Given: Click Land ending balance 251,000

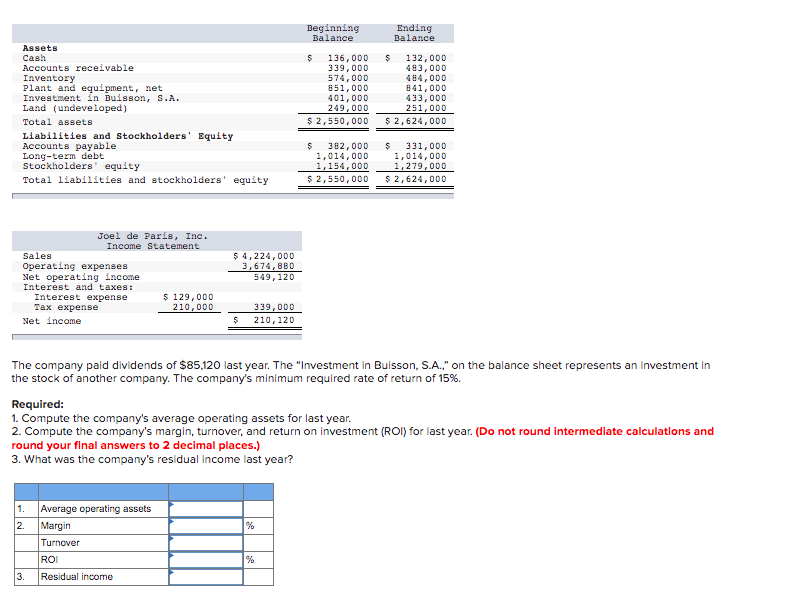Looking at the screenshot, I should tap(426, 108).
